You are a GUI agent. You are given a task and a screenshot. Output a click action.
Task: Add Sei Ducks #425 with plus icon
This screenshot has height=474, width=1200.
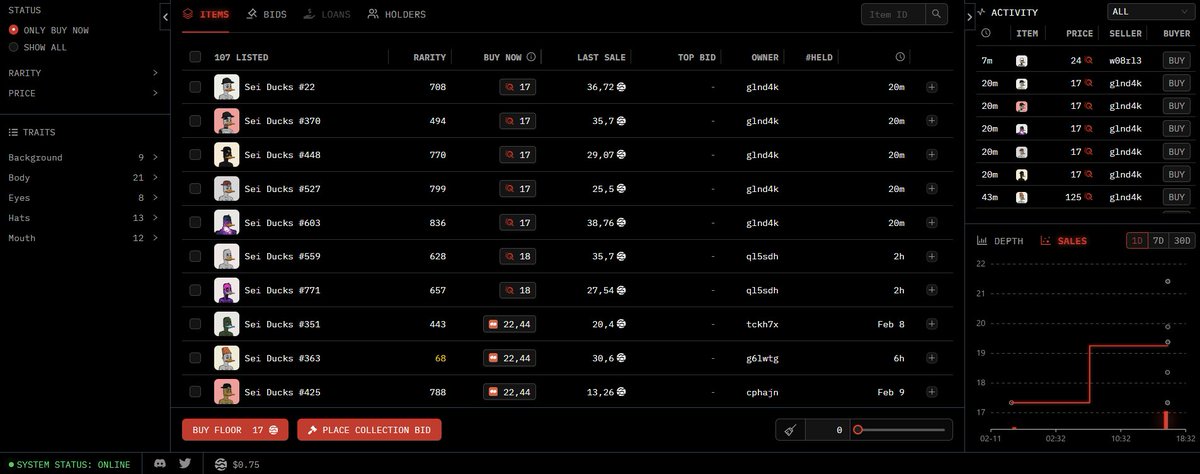coord(932,392)
